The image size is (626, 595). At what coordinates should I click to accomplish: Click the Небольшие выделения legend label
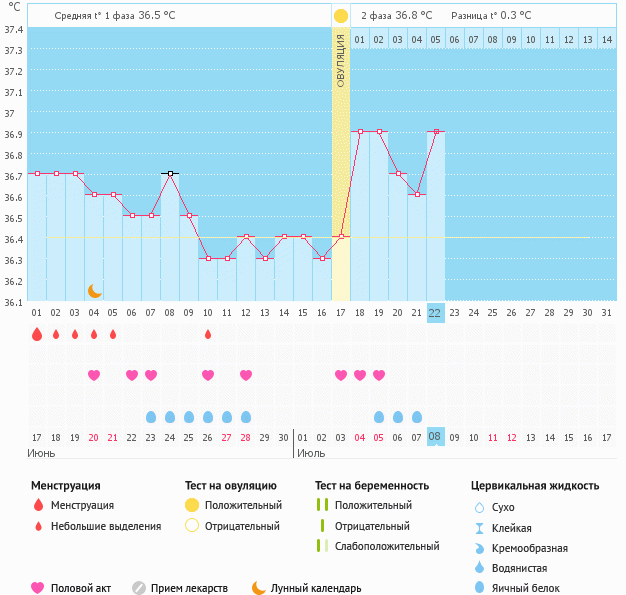[106, 526]
